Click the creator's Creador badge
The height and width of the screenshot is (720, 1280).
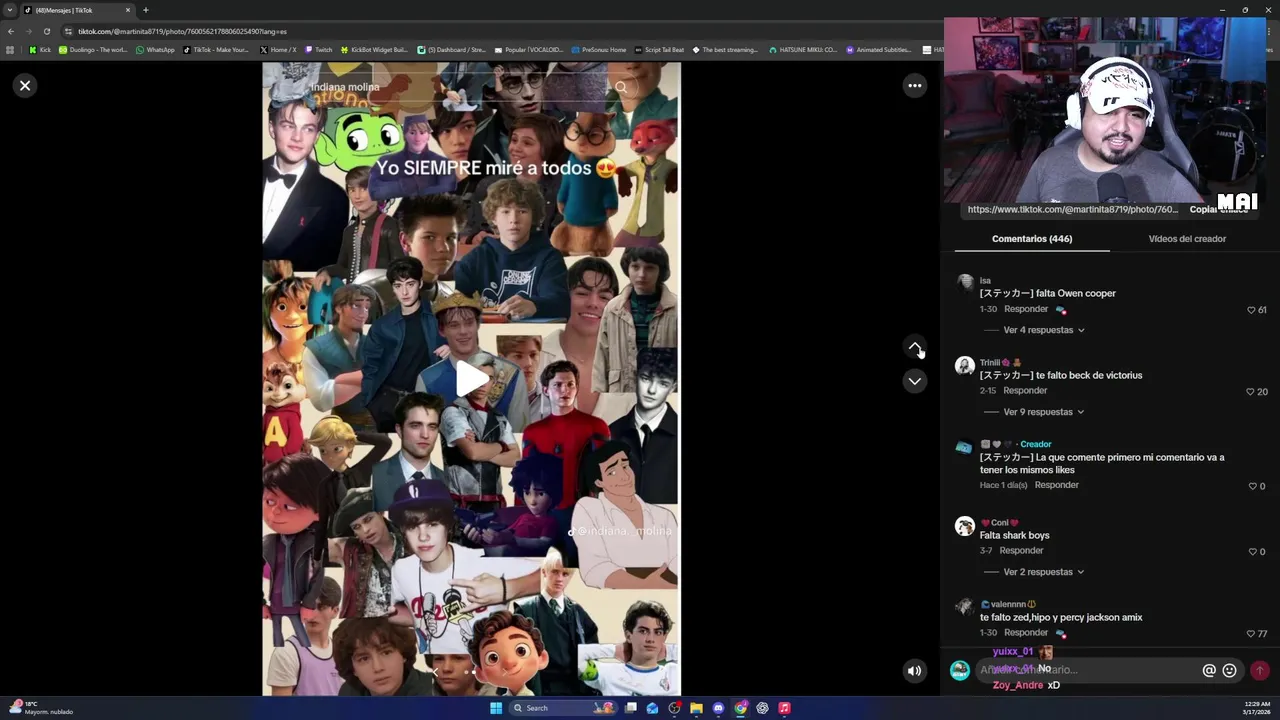click(x=1036, y=444)
